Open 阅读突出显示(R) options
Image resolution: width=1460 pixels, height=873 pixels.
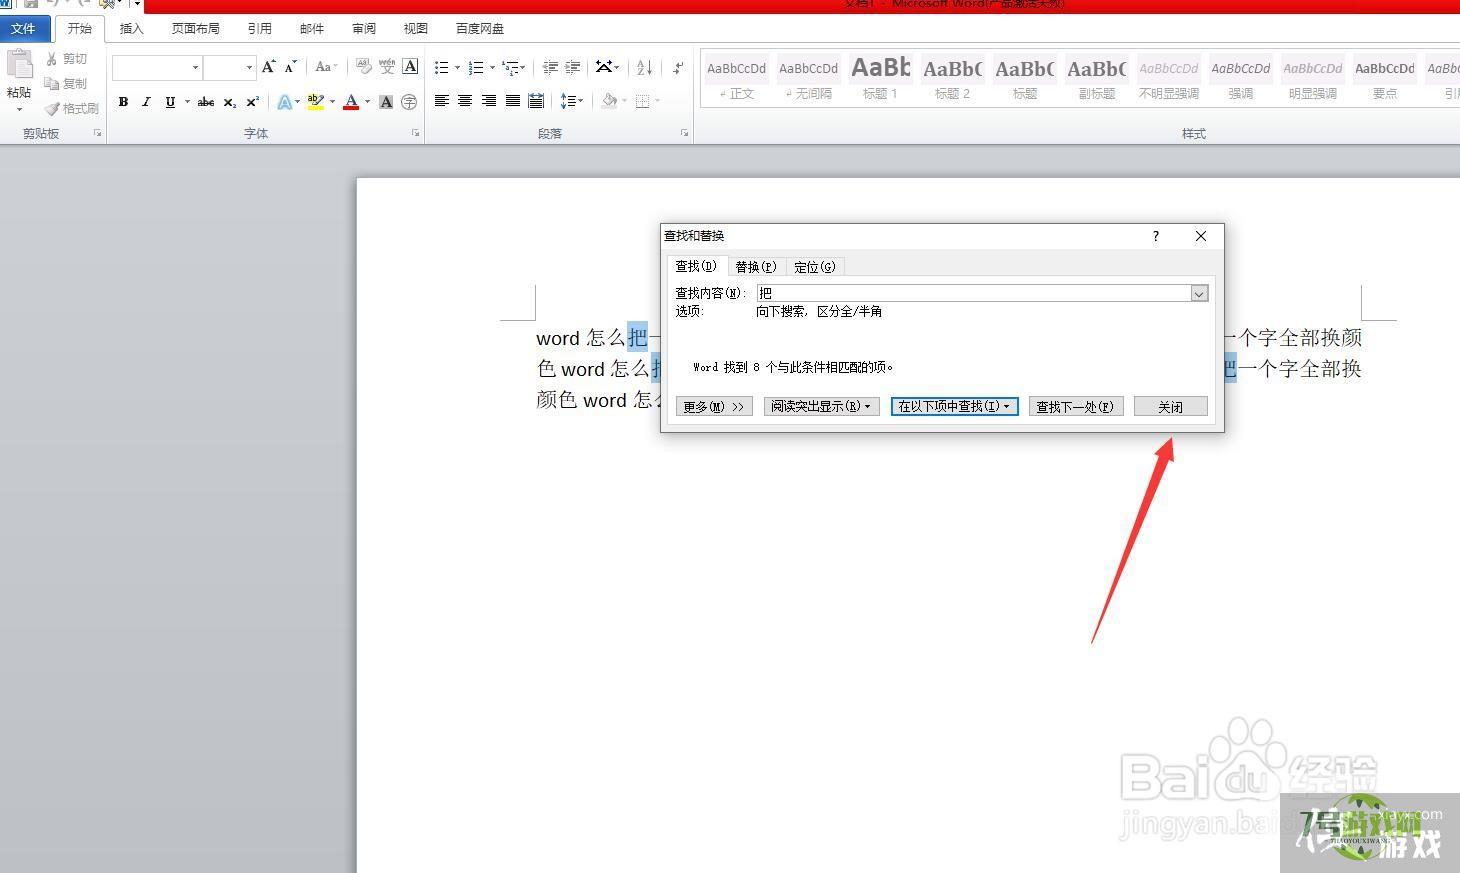[821, 406]
